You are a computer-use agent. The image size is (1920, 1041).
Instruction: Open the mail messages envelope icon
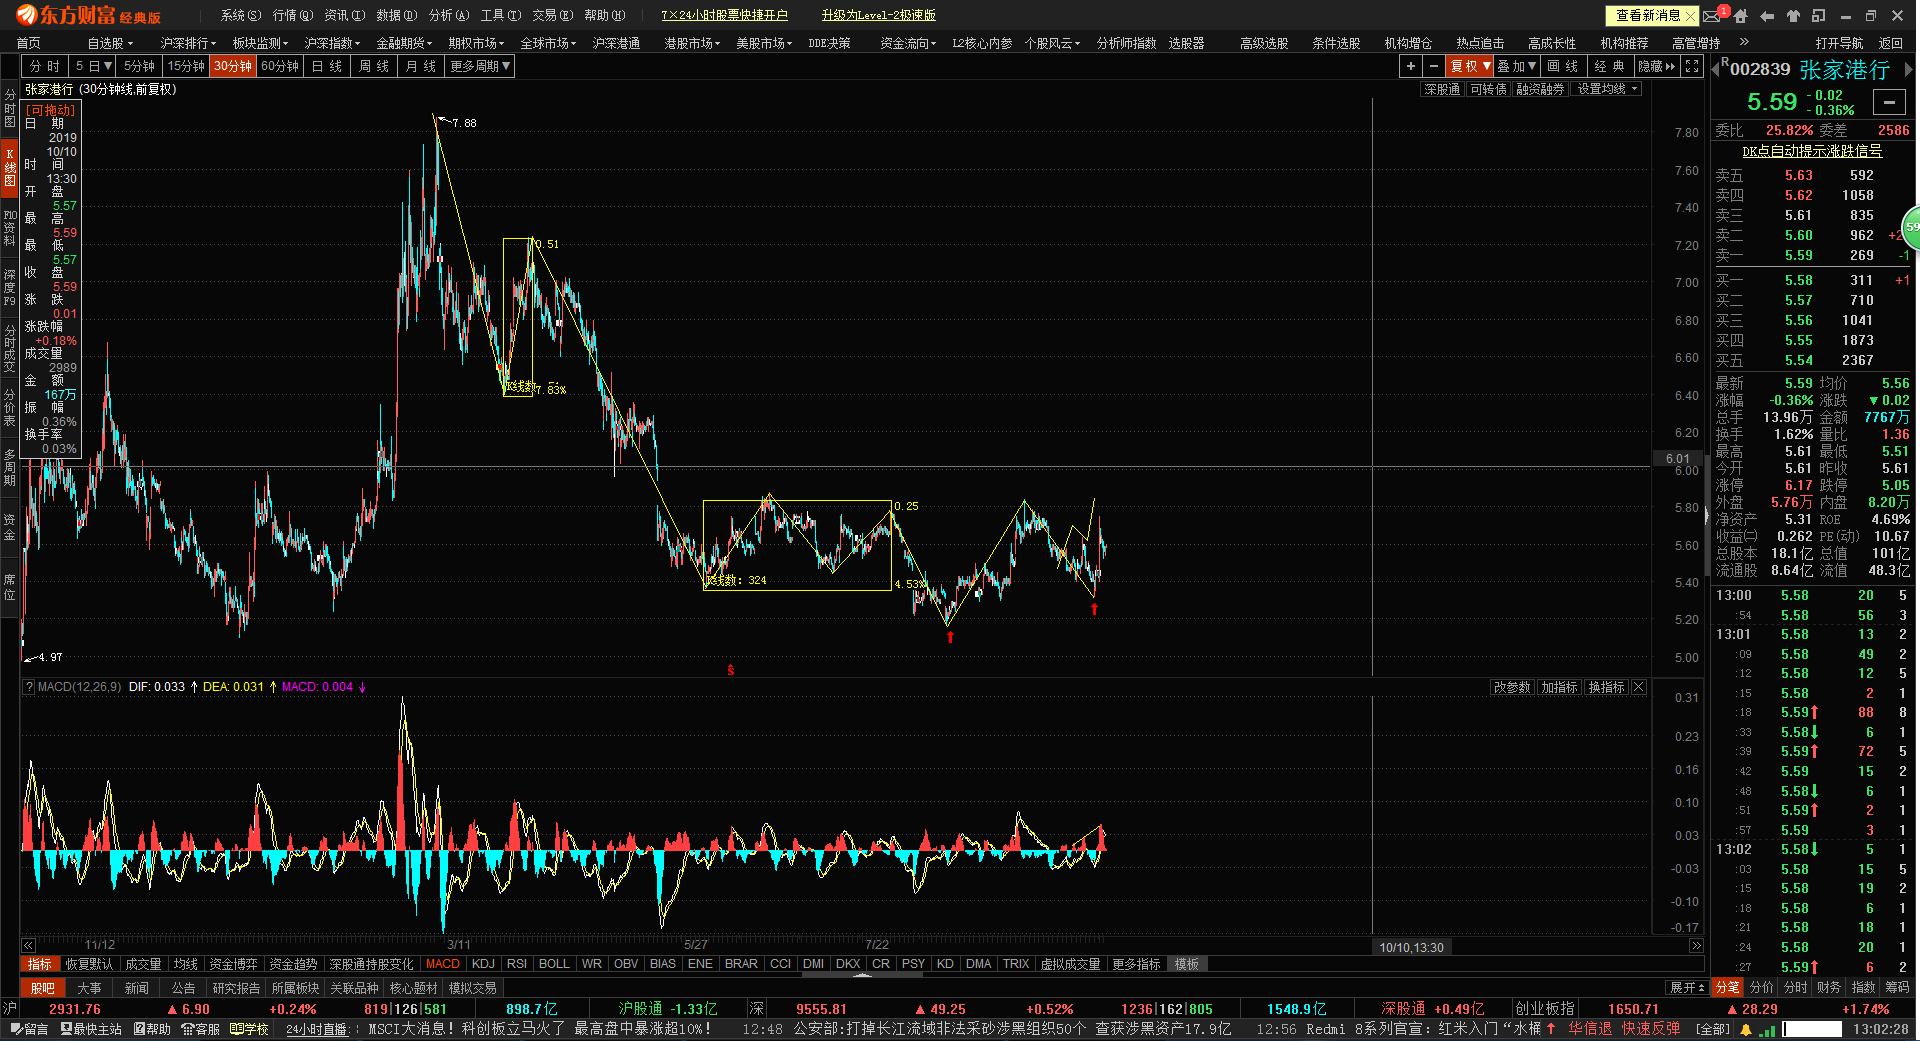1712,16
